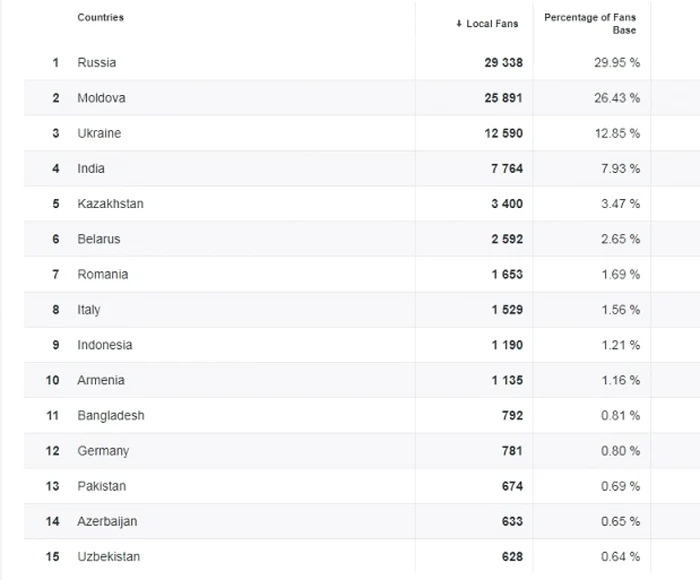
Task: Click Indonesia in the list
Action: point(104,345)
